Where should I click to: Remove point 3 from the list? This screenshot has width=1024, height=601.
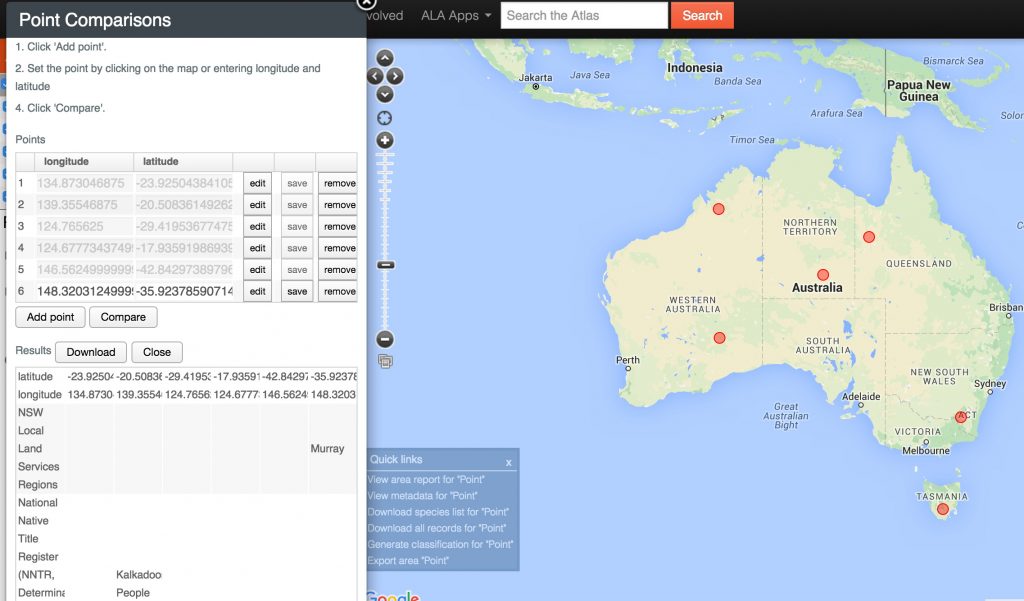tap(337, 226)
